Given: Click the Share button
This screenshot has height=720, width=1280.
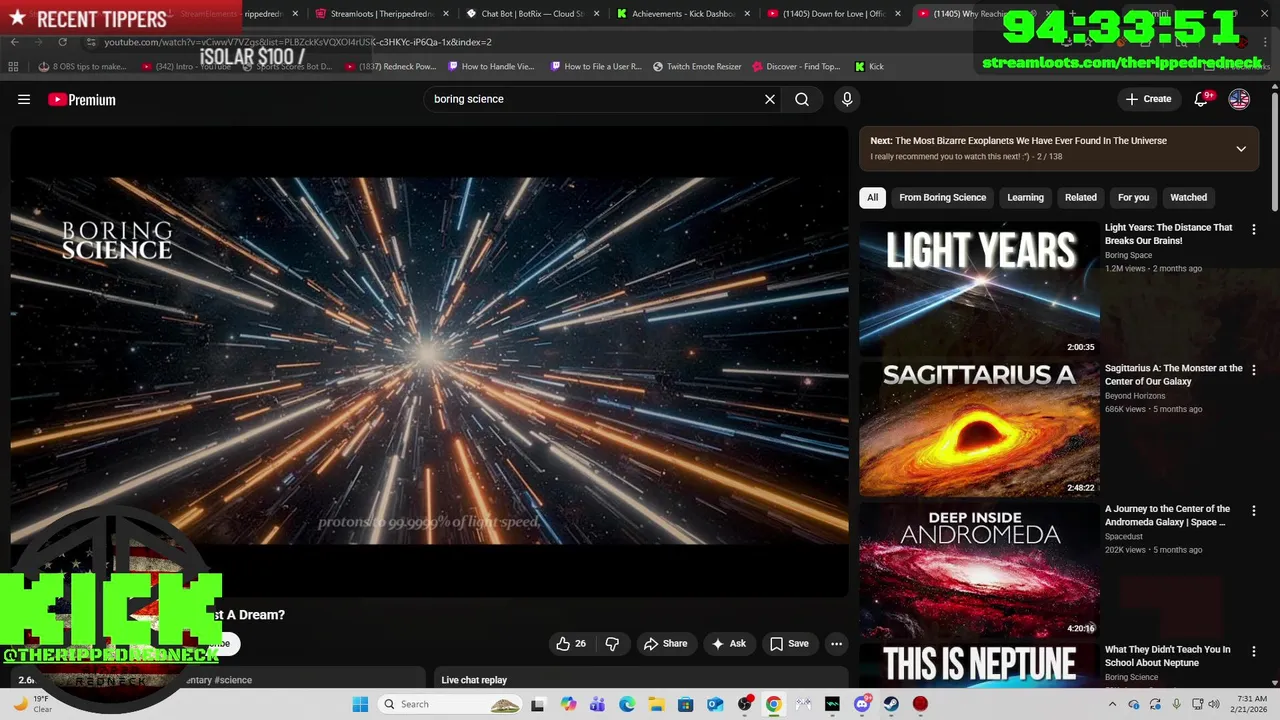Looking at the screenshot, I should coord(665,644).
